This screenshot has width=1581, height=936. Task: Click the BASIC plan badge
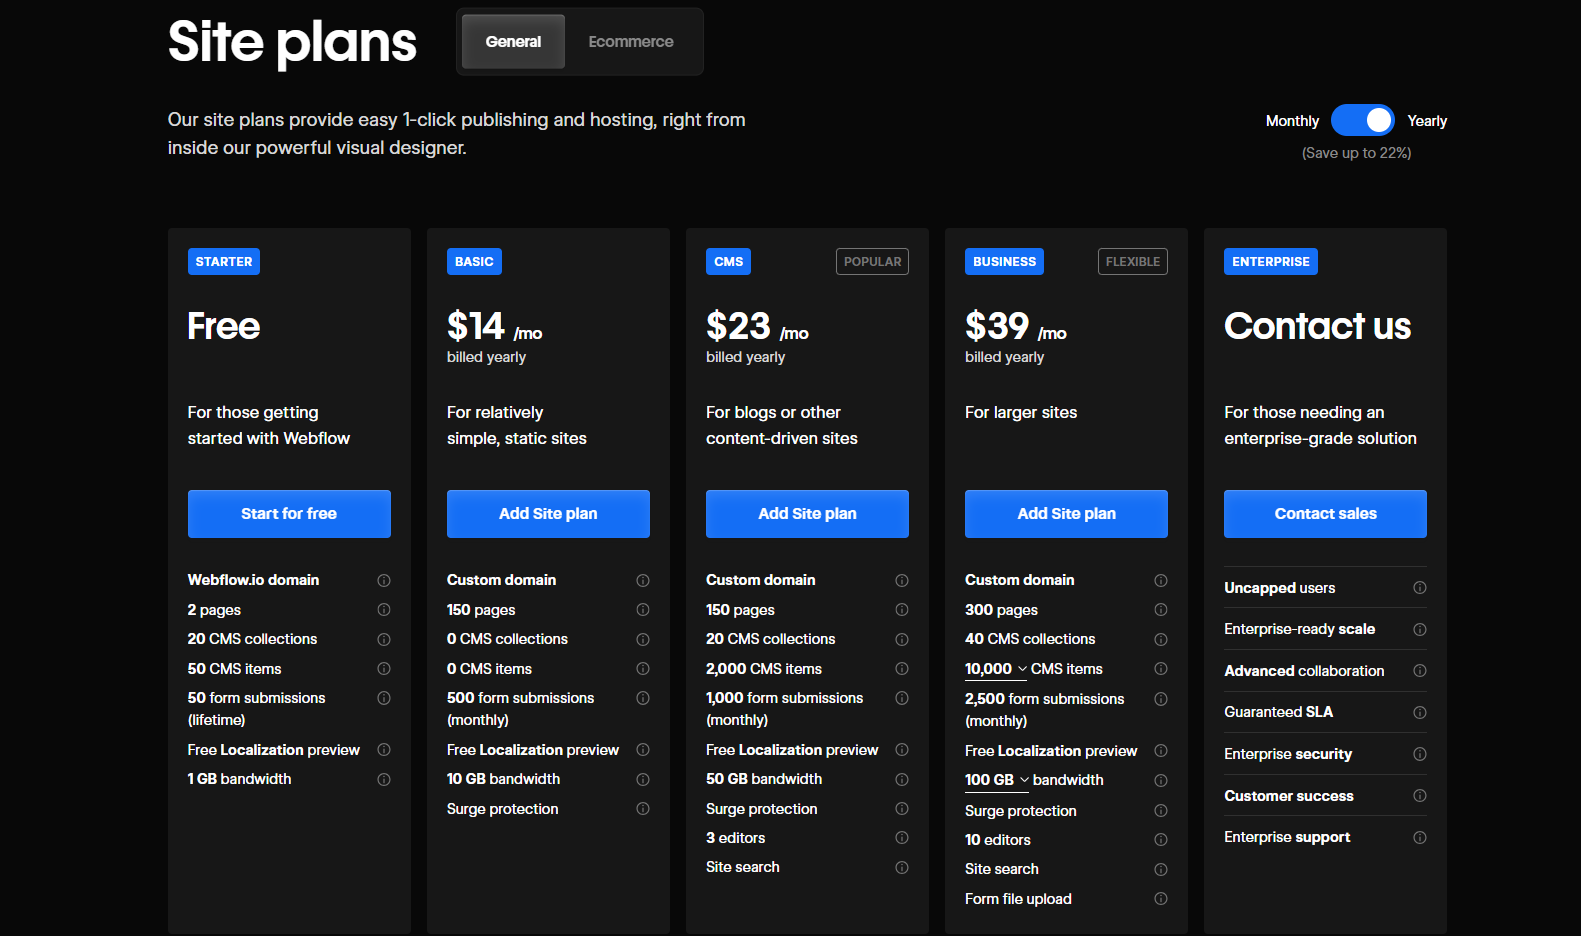(x=474, y=262)
